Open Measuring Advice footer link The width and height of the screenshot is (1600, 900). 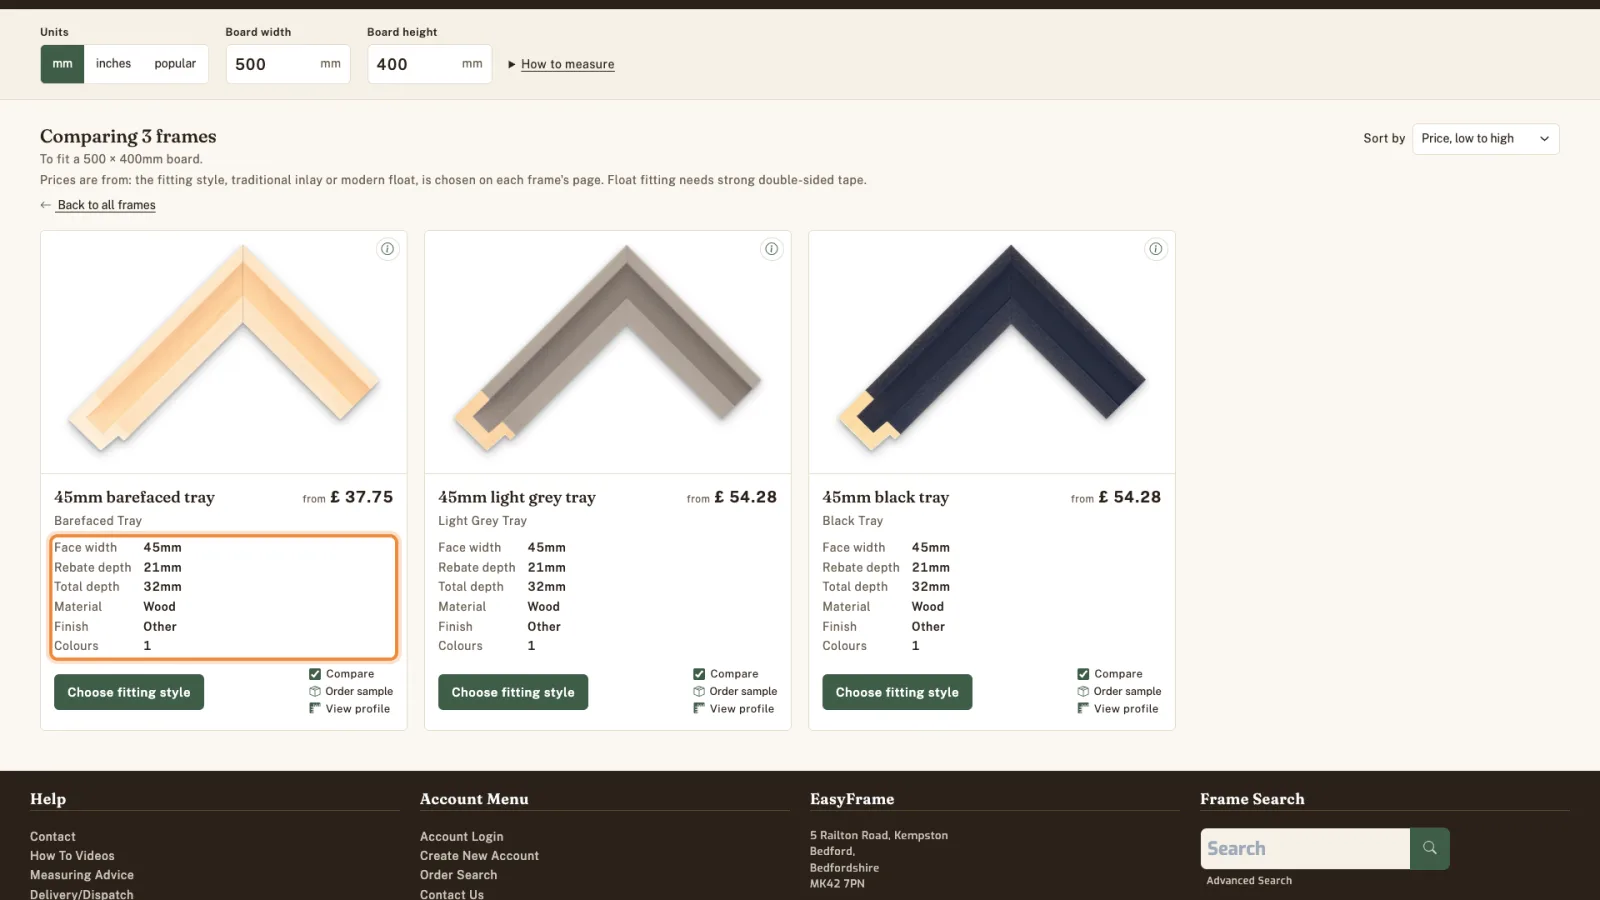point(82,875)
